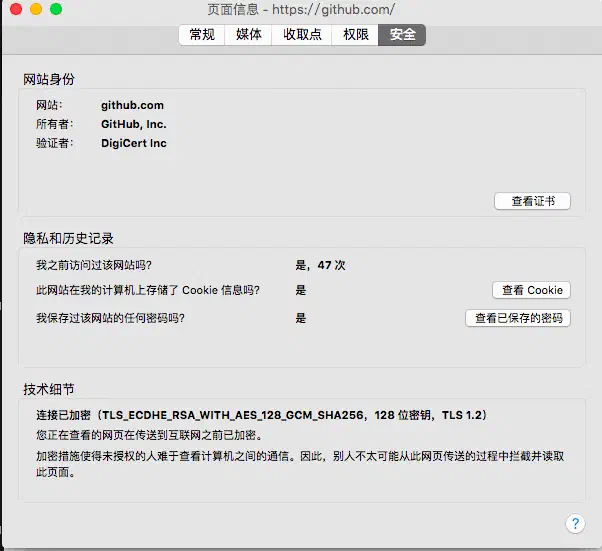Viewport: 602px width, 551px height.
Task: Open the 媒体 tab
Action: tap(248, 35)
